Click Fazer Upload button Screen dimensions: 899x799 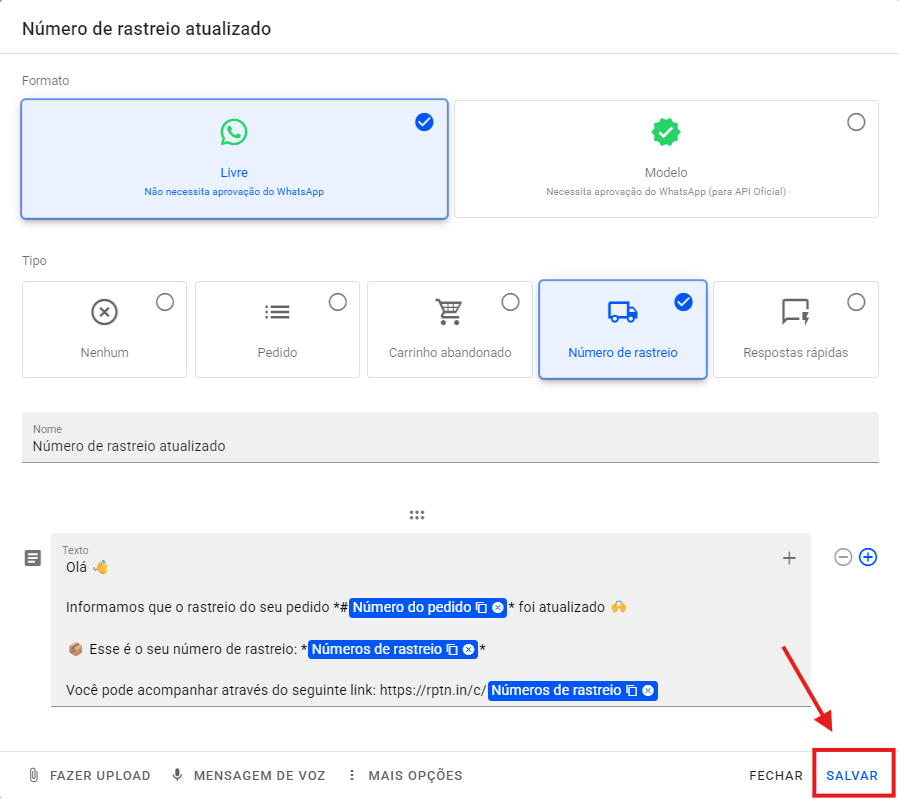[89, 775]
